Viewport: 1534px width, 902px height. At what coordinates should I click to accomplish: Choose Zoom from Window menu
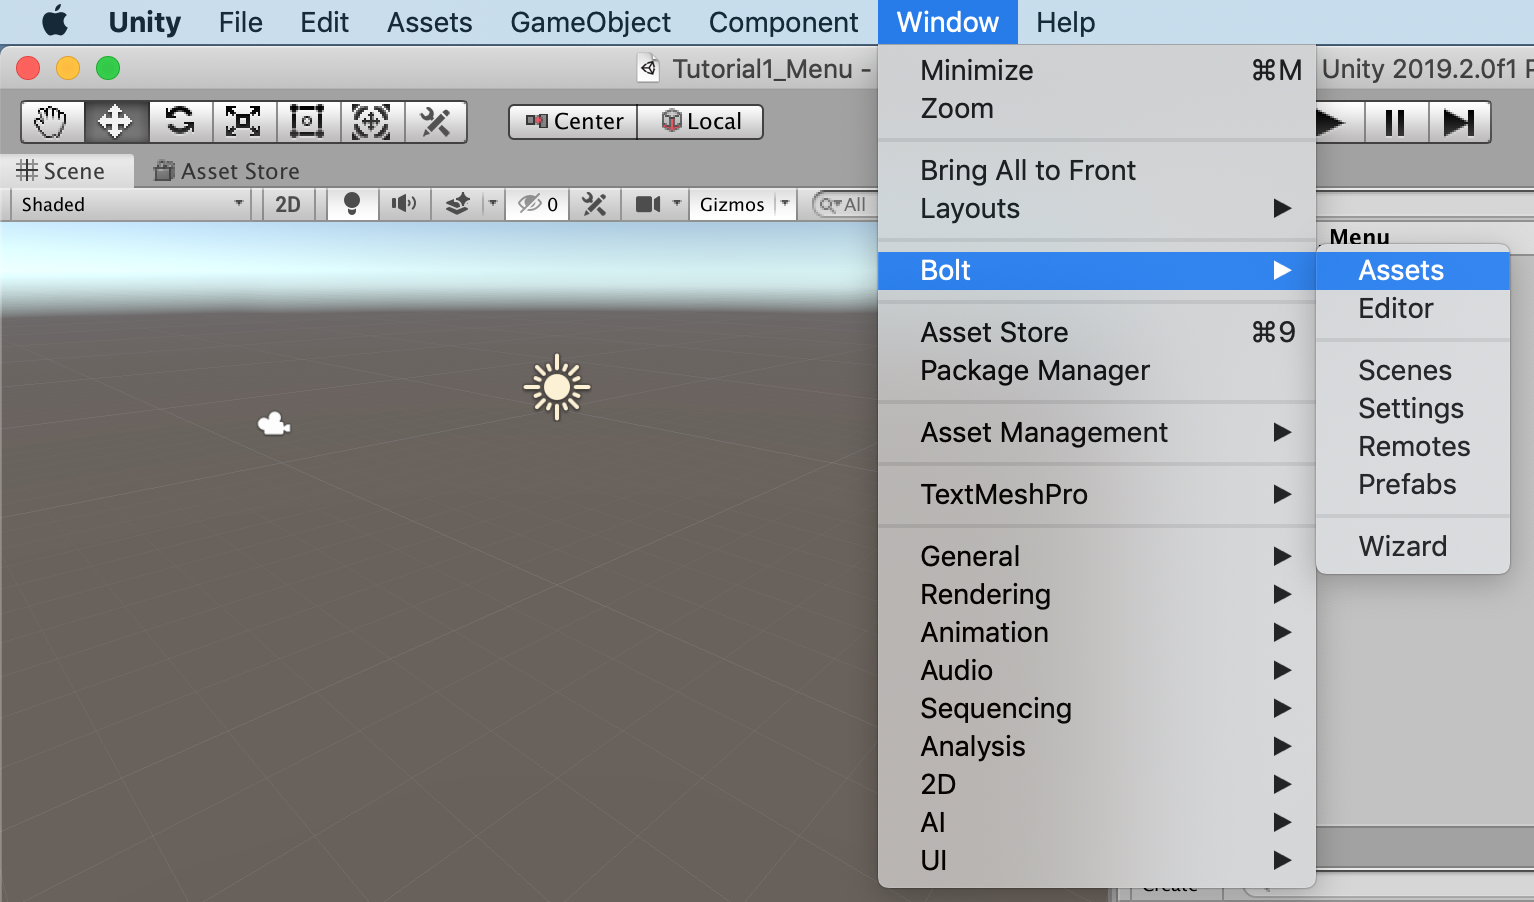1097,108
